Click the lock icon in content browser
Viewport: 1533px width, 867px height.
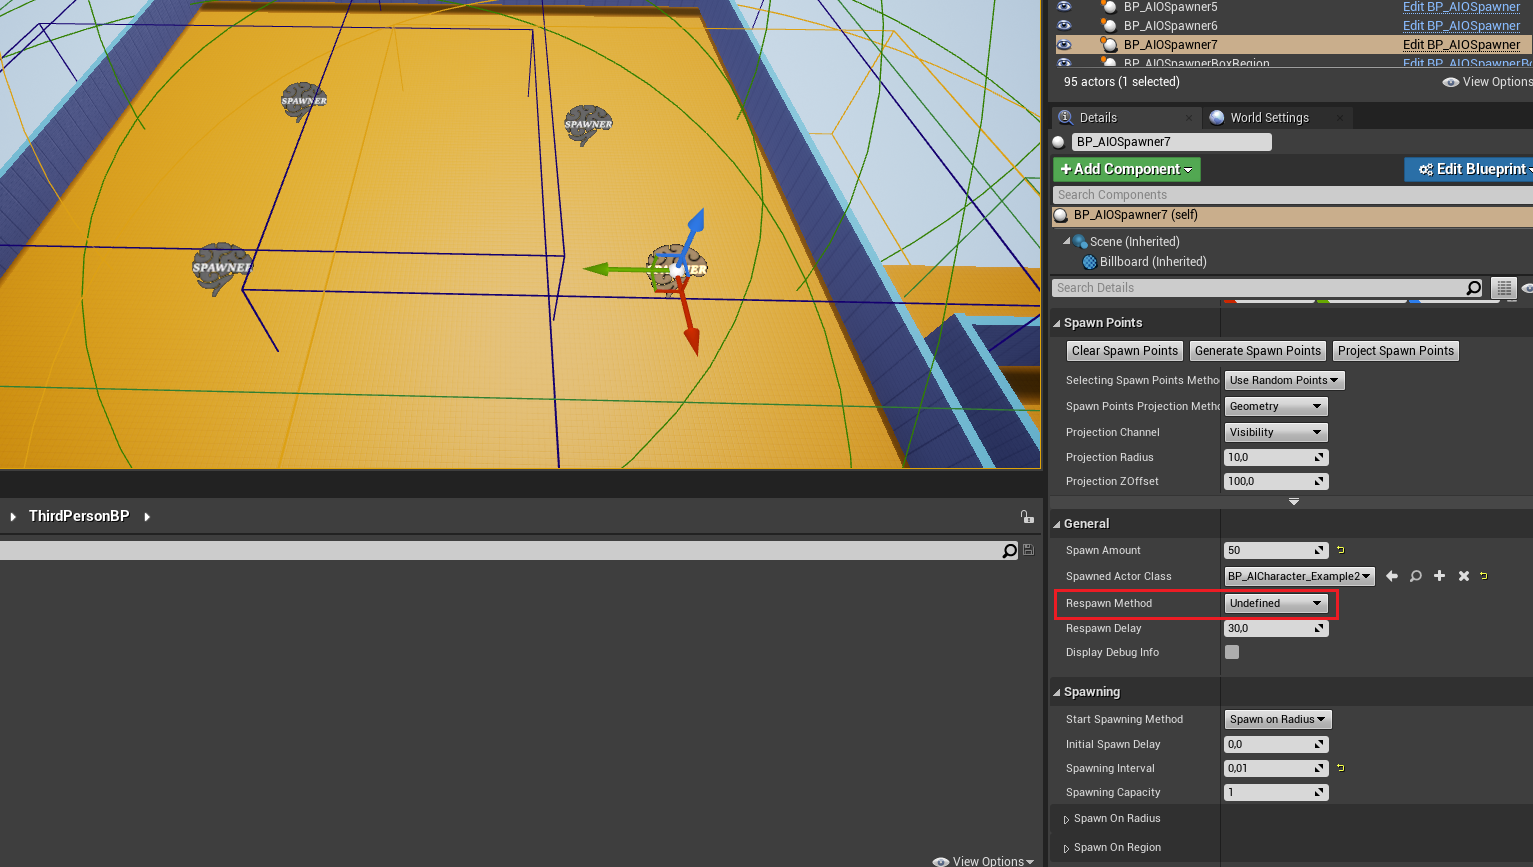1026,517
